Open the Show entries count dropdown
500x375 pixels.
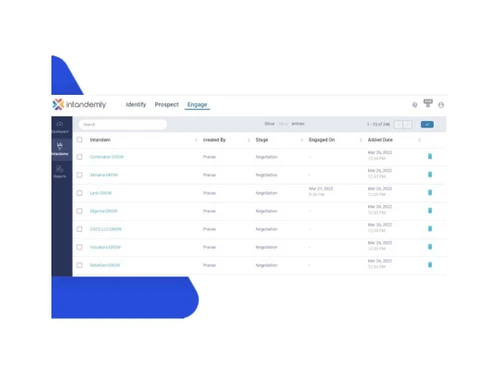[284, 124]
